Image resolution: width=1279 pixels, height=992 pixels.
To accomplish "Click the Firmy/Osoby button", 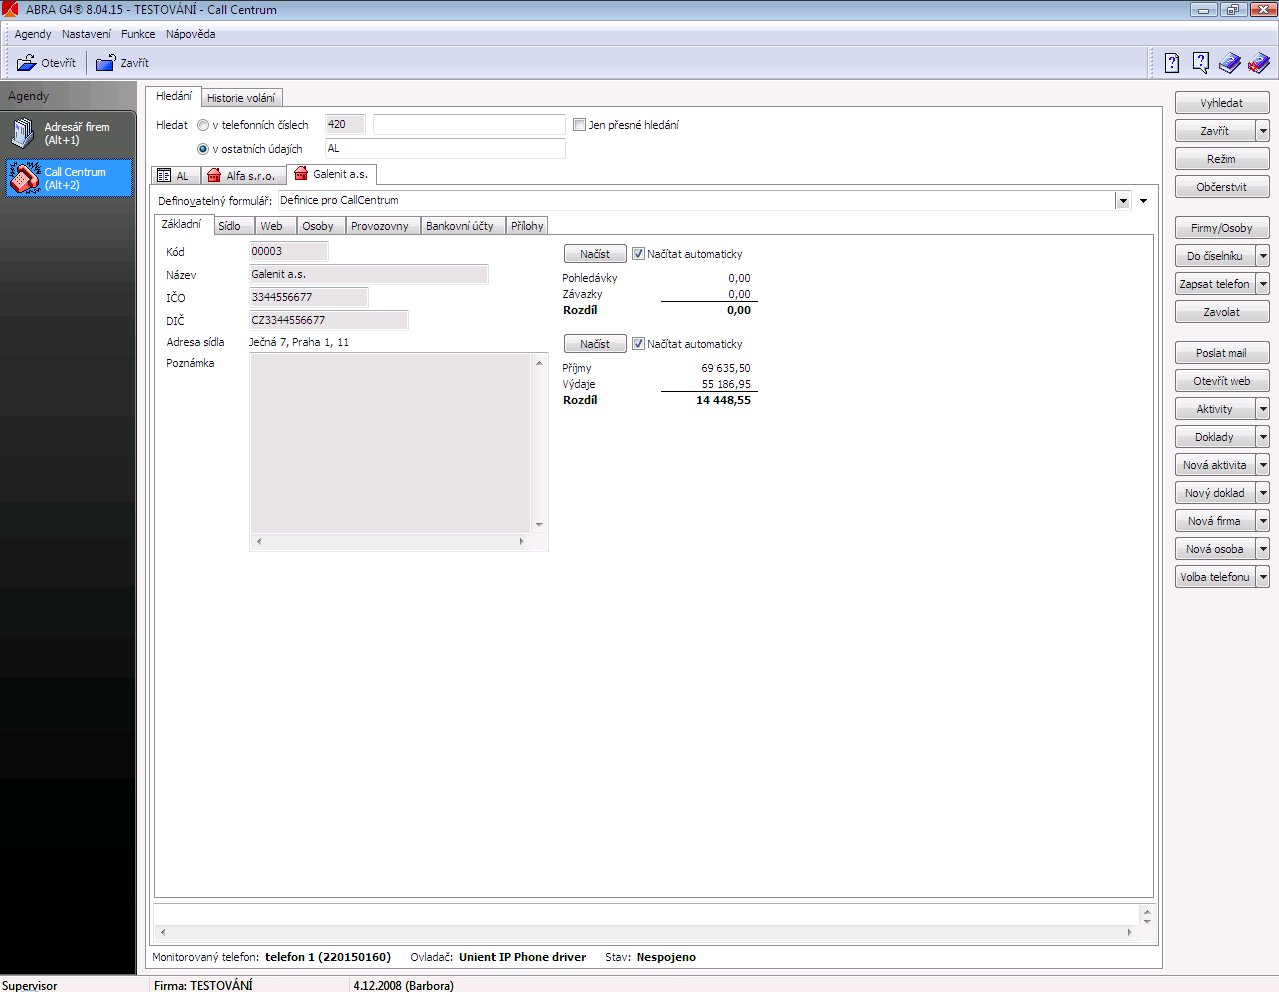I will tap(1222, 228).
